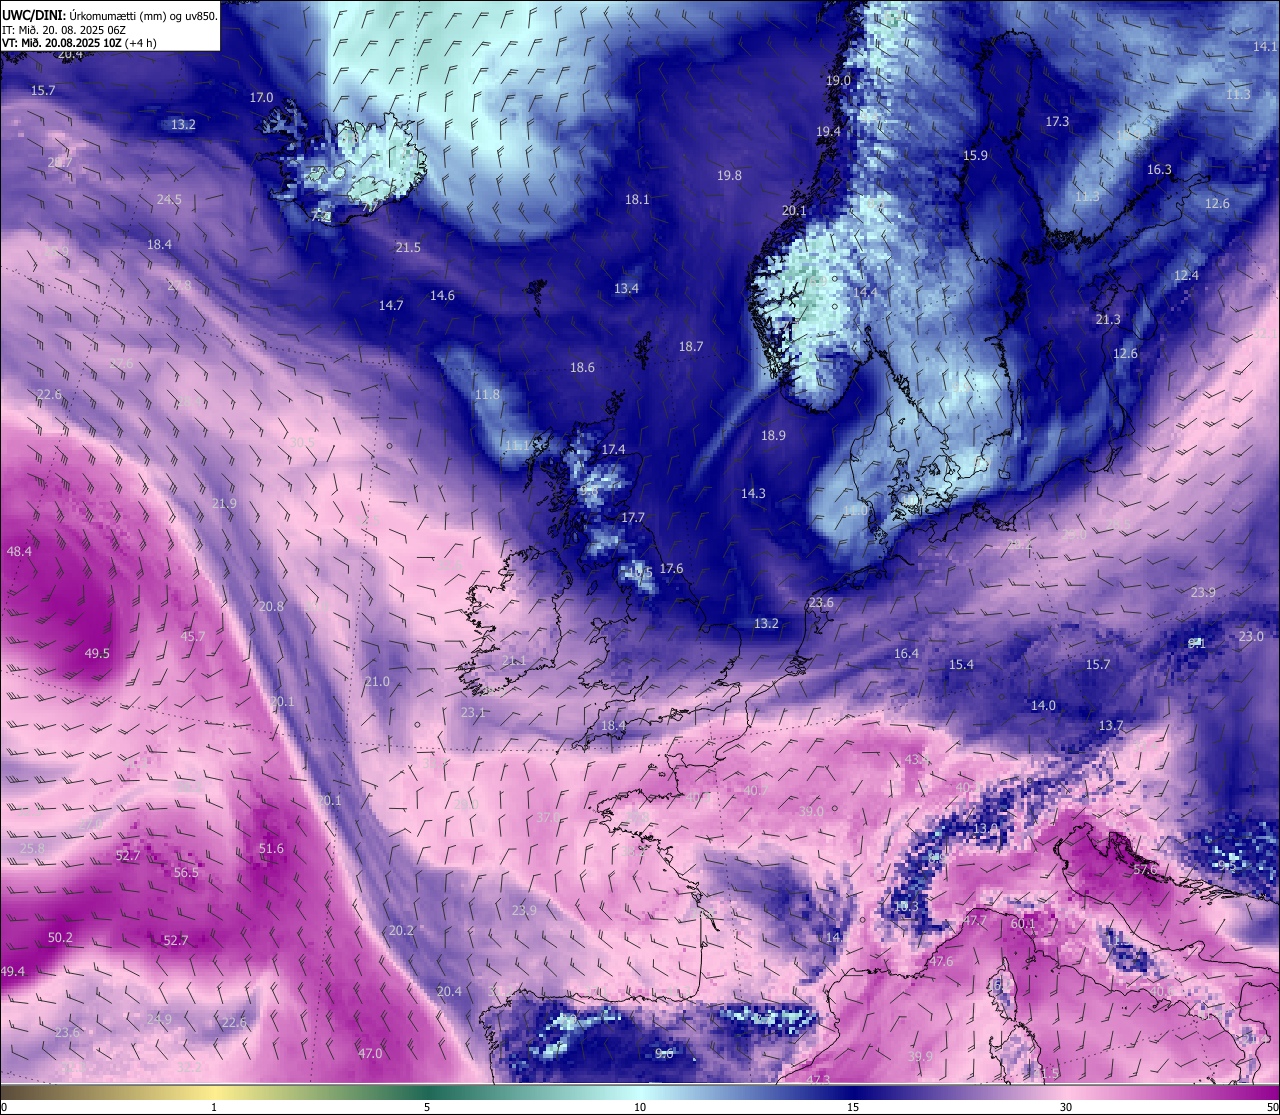
Task: Click the 47.0 map value
Action: (x=370, y=1054)
